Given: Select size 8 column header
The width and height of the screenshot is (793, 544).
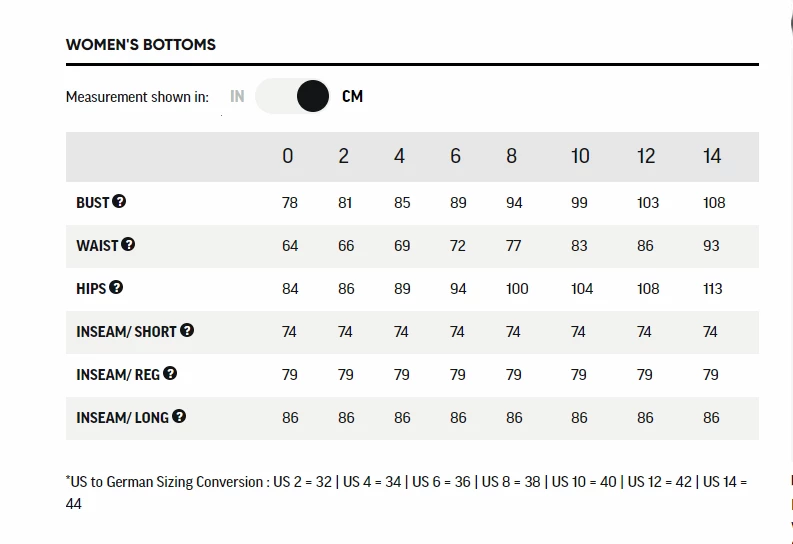Looking at the screenshot, I should (x=512, y=156).
